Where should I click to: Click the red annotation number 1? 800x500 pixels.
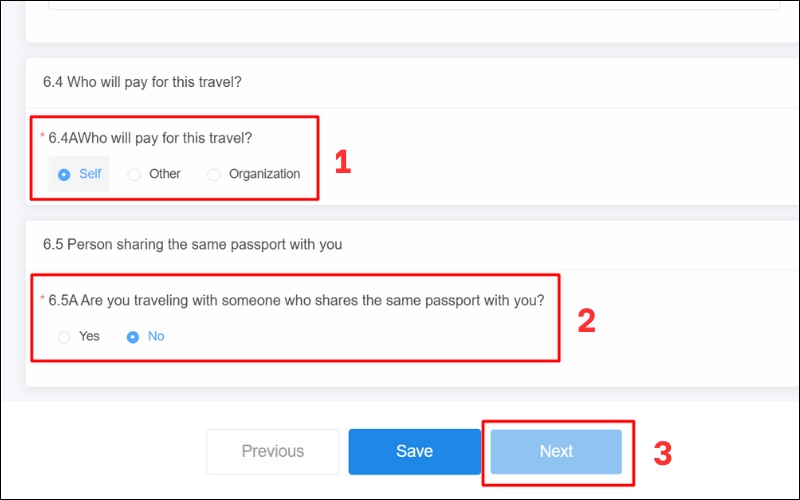click(342, 162)
